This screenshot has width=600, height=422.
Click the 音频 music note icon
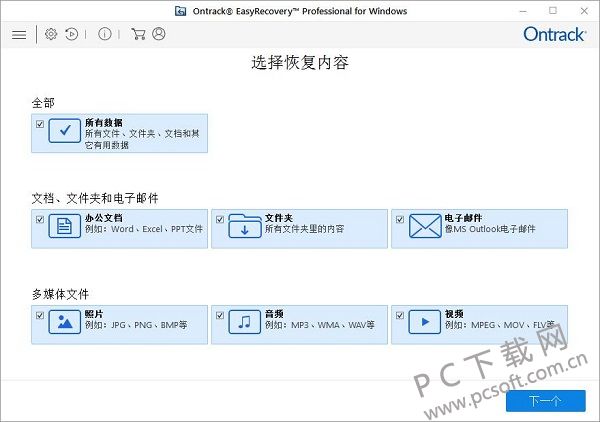click(x=245, y=322)
